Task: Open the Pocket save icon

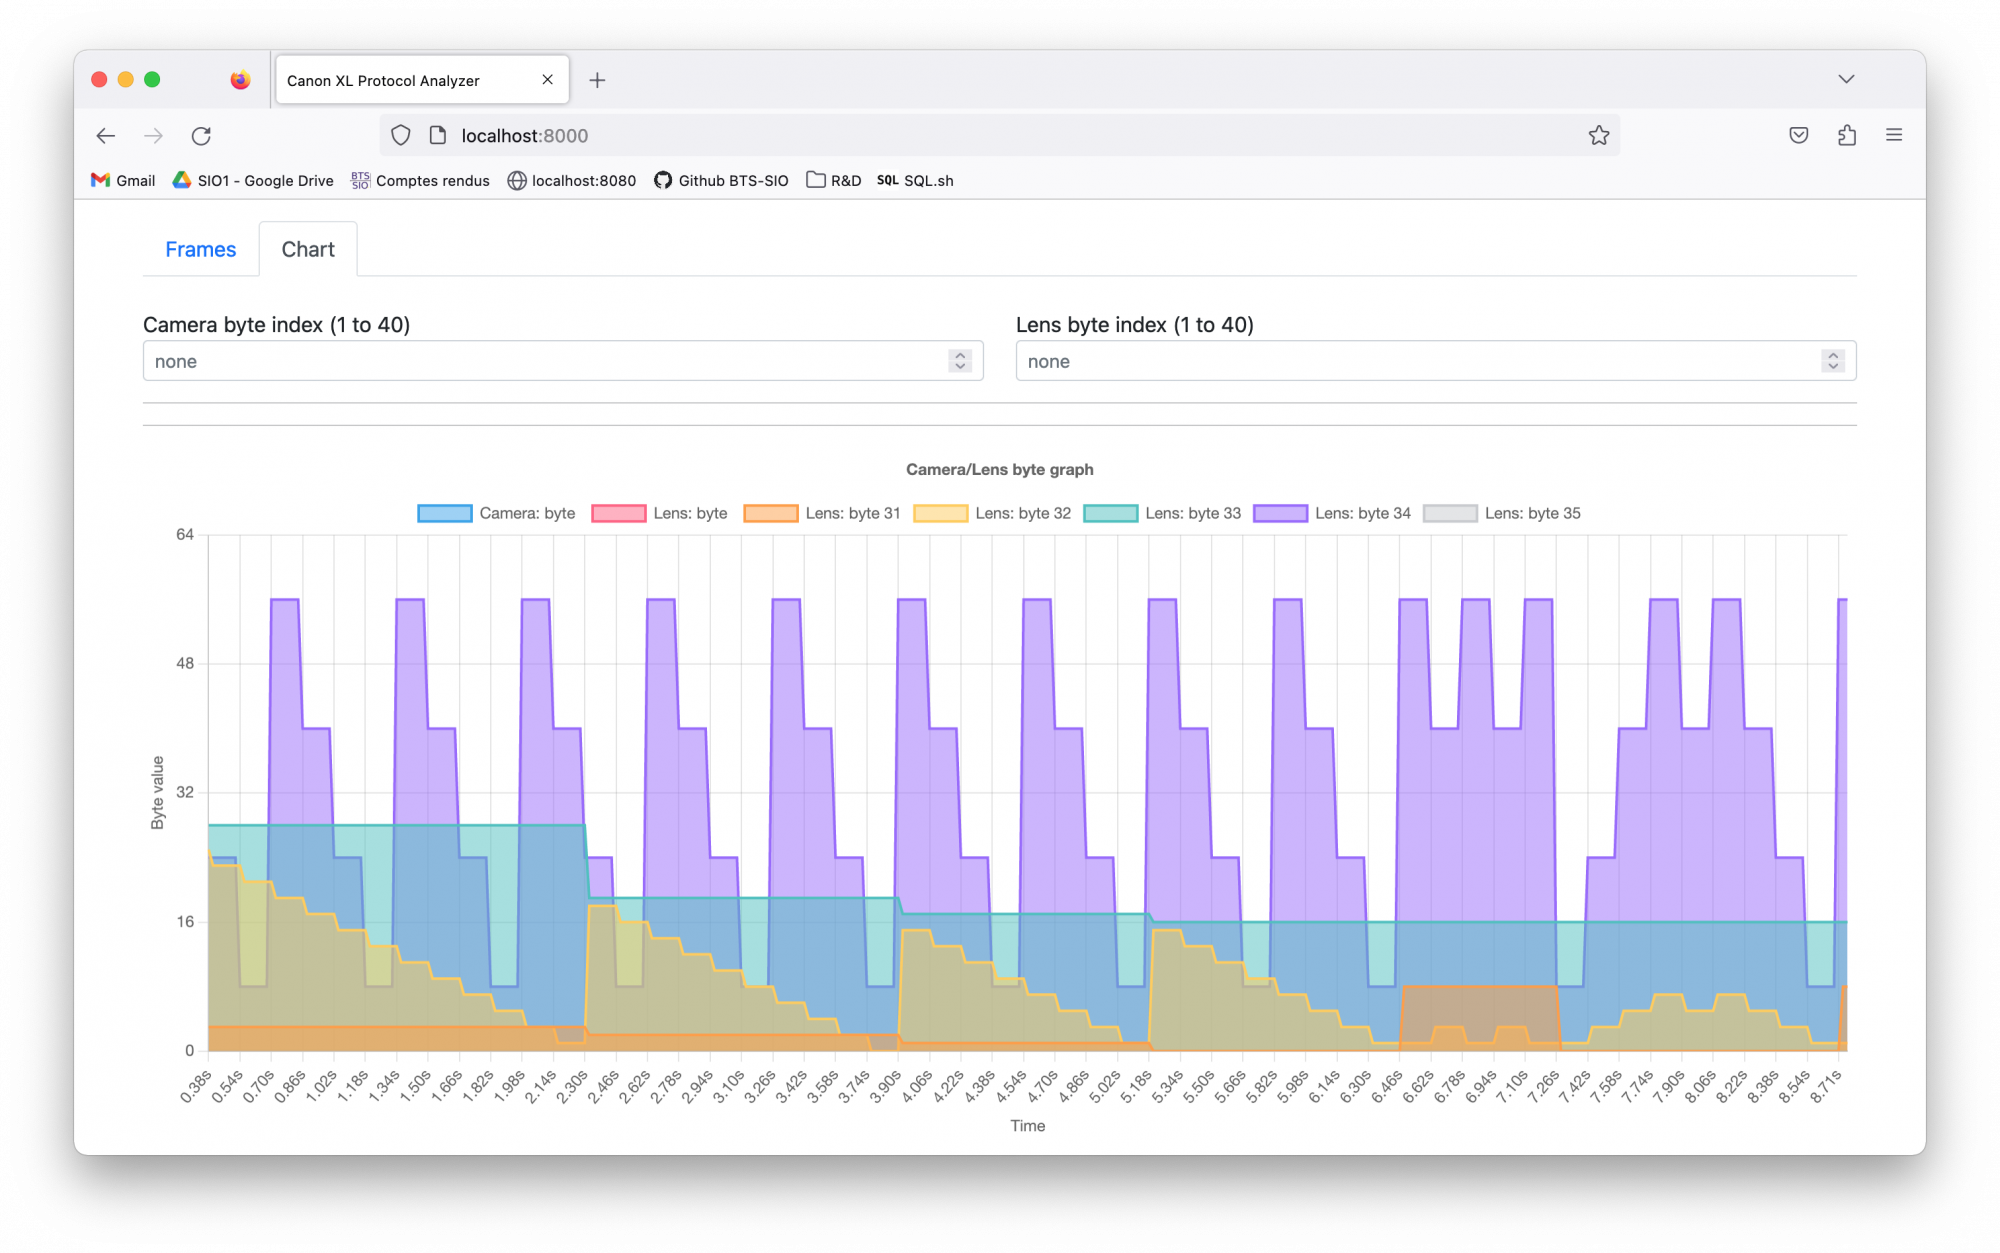Action: pos(1798,136)
